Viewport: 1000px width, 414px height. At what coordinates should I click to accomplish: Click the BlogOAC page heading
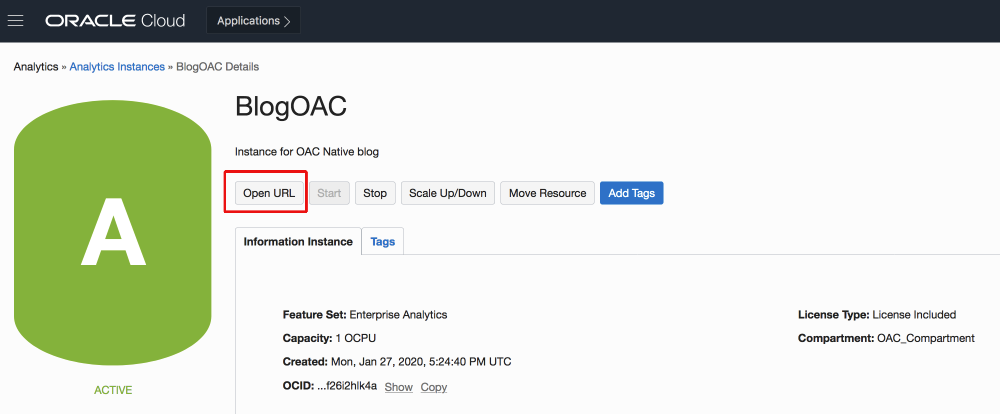click(x=290, y=108)
